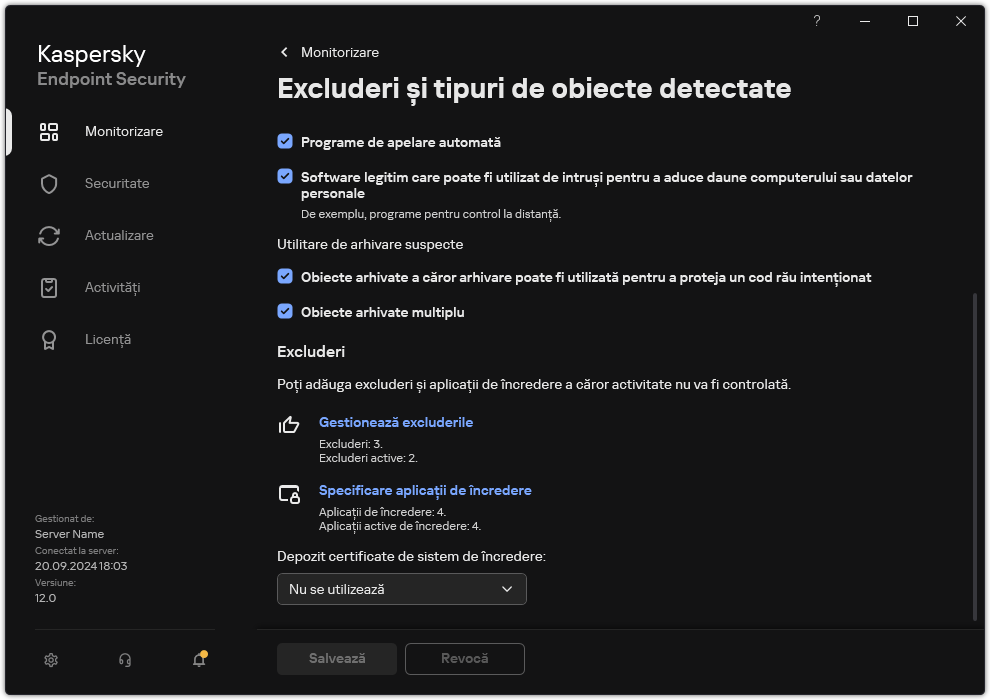This screenshot has height=700, width=990.
Task: Contact support via headset icon
Action: [x=124, y=660]
